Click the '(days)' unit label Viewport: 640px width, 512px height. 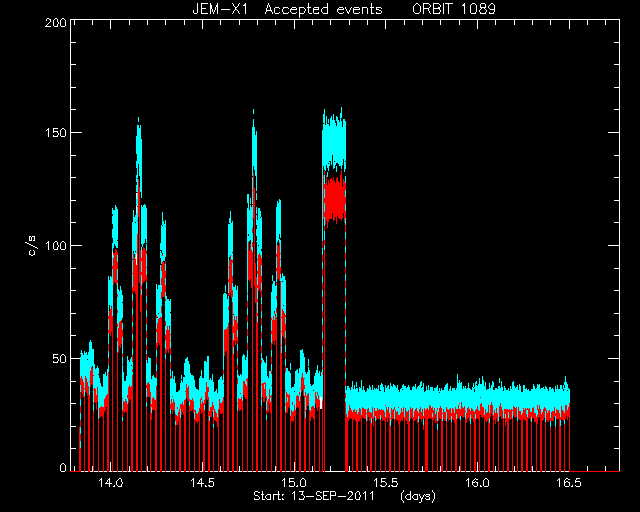[x=418, y=496]
